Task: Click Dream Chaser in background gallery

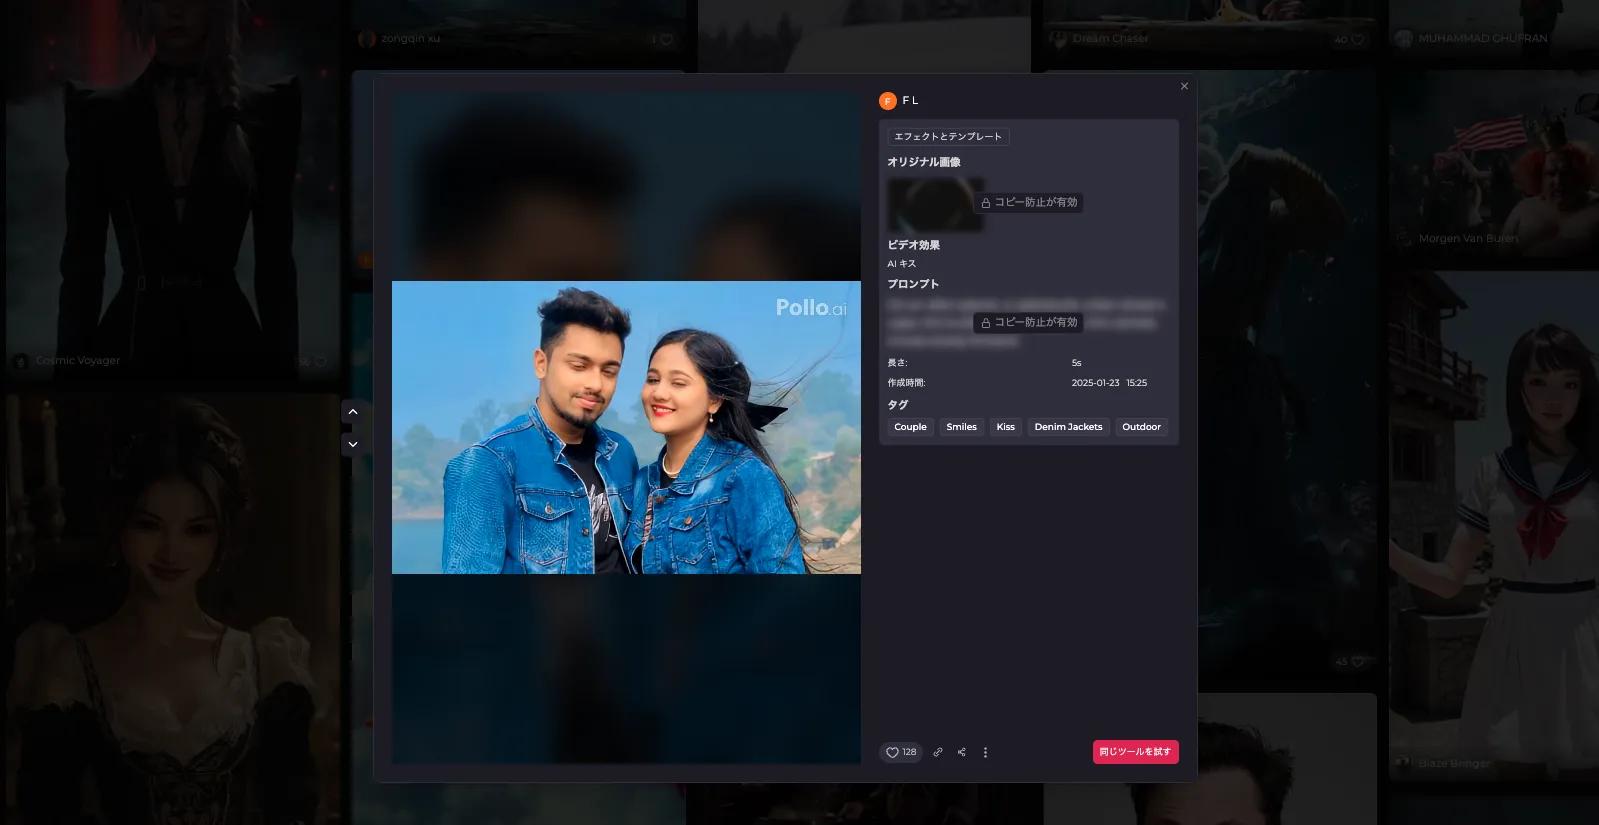Action: click(1111, 38)
